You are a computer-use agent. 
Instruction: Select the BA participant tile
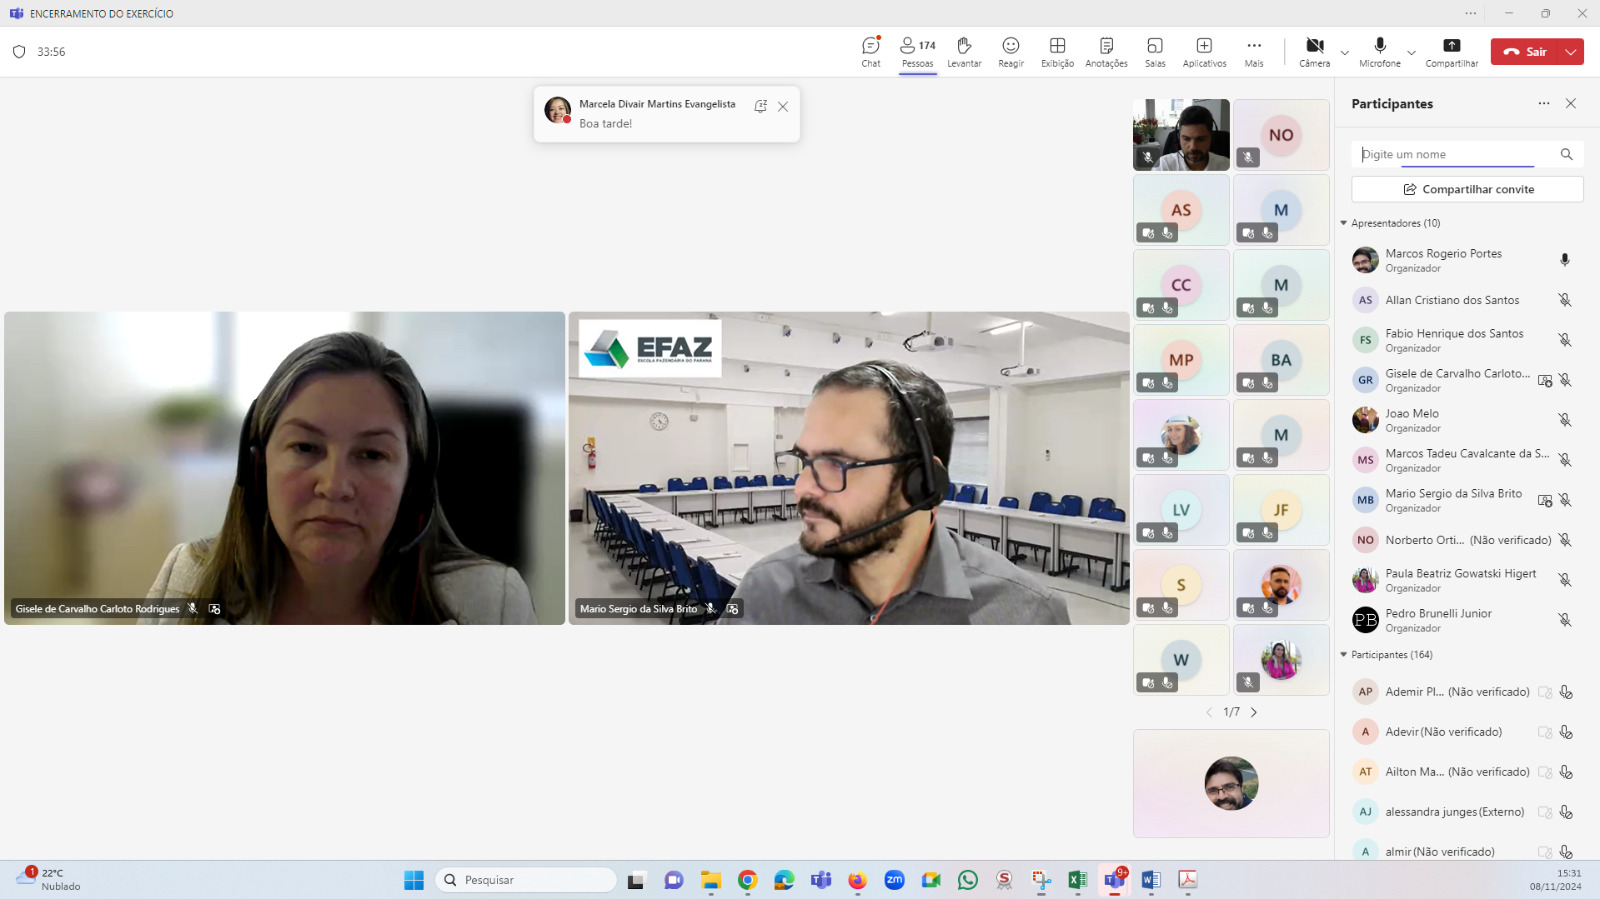pos(1281,360)
